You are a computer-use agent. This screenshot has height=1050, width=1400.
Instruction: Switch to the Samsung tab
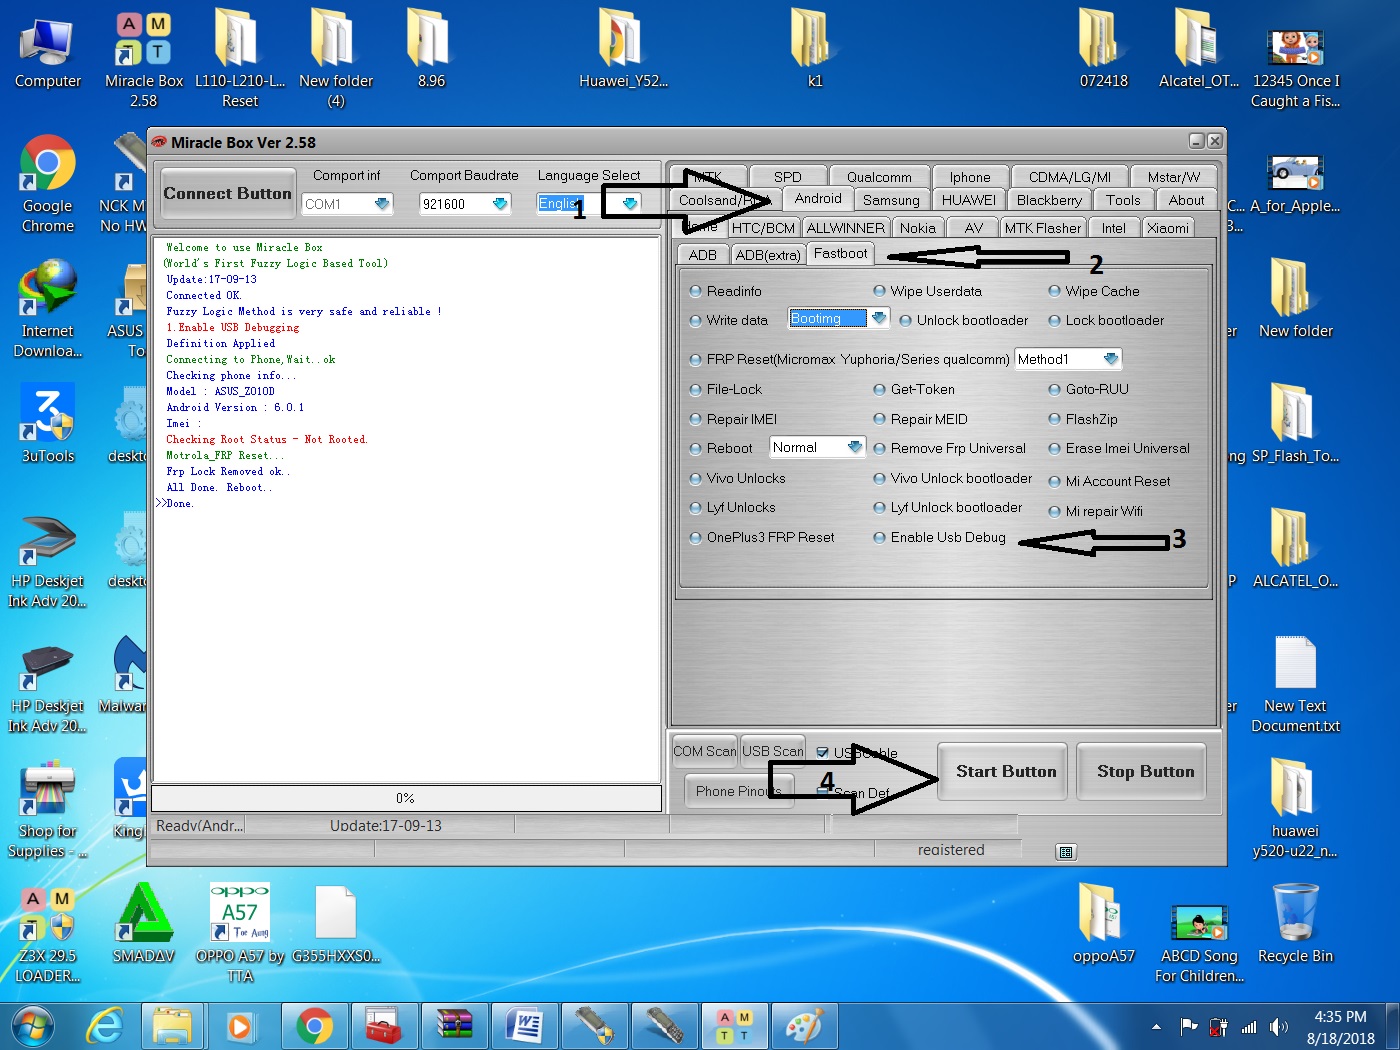tap(891, 200)
